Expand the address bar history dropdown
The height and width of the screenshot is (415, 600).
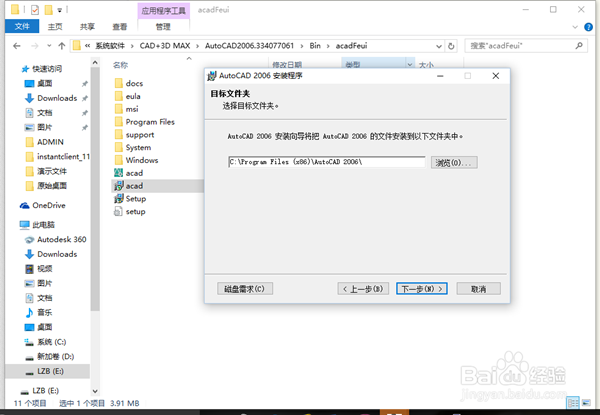[439, 46]
